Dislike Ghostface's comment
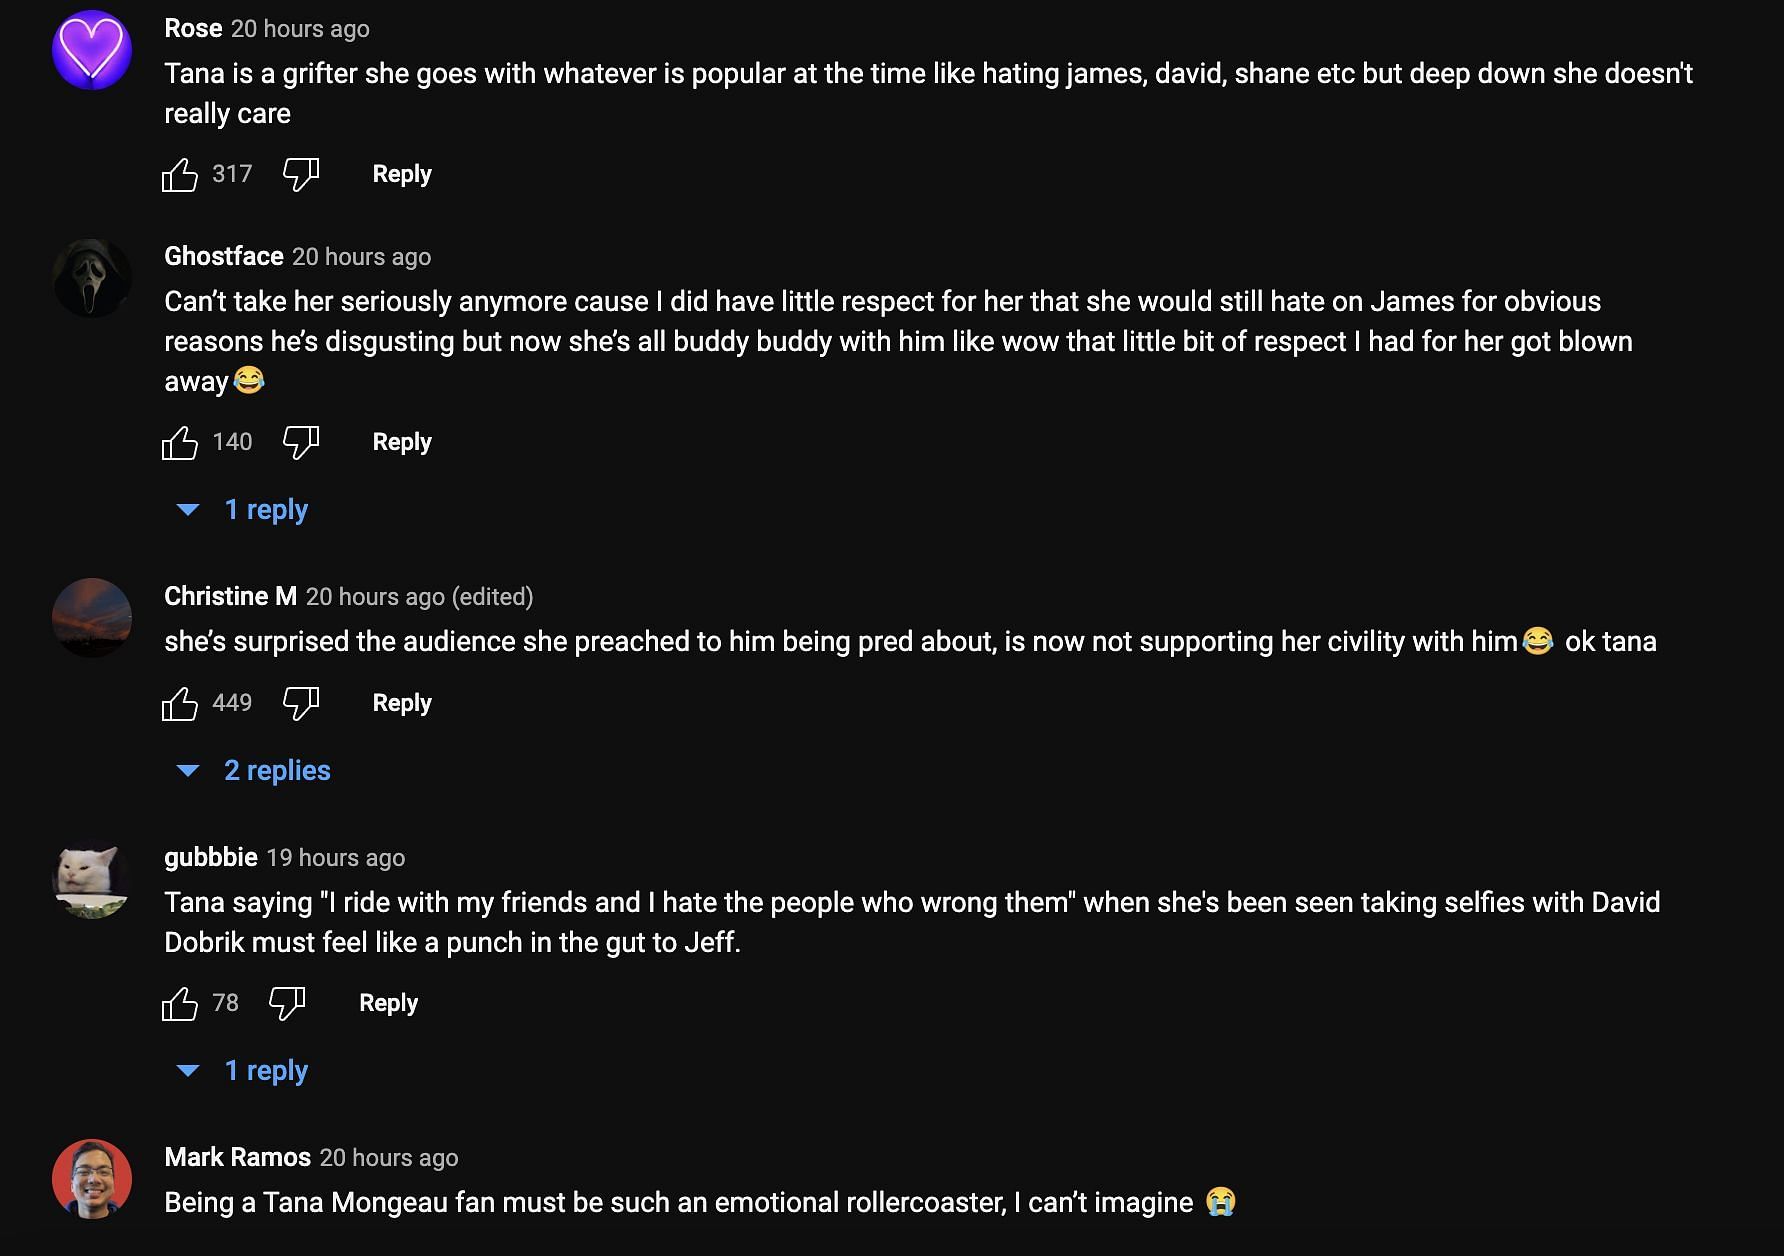 300,443
